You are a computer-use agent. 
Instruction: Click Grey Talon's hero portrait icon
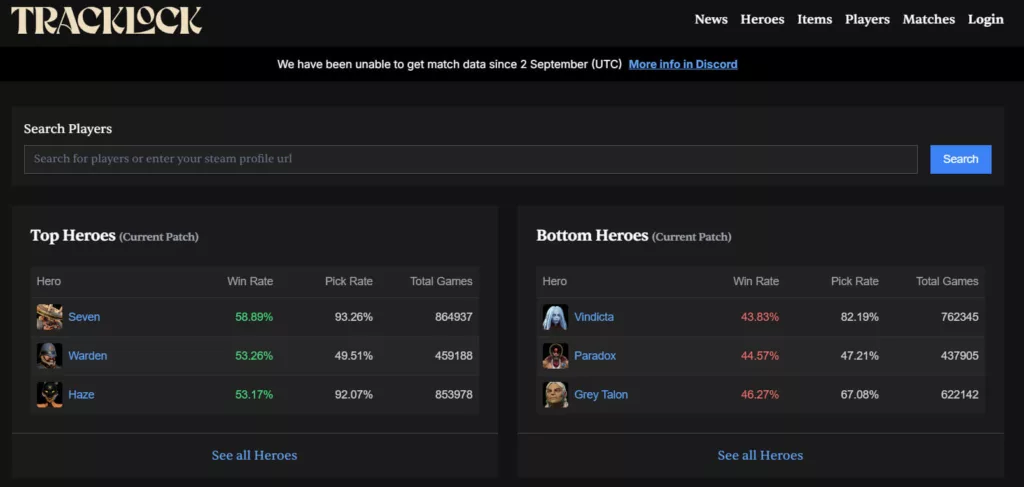(x=555, y=395)
